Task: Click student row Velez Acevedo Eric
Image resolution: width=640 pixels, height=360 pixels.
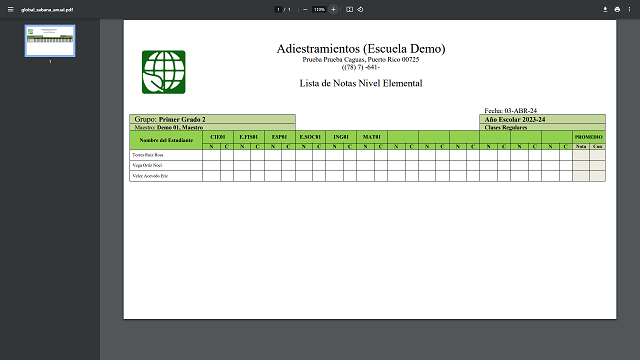Action: pos(367,176)
